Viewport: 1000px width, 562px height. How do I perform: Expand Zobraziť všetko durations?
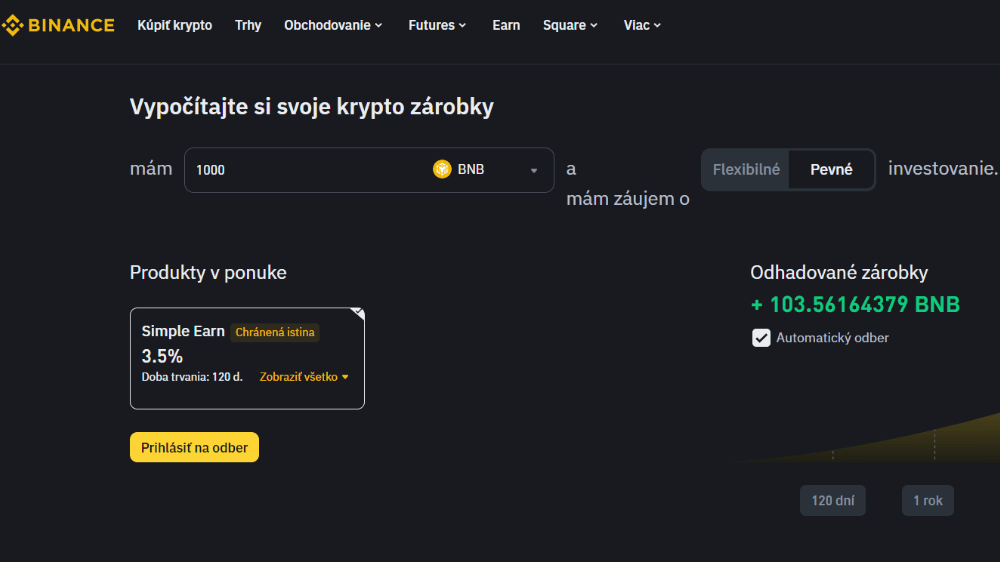click(304, 377)
